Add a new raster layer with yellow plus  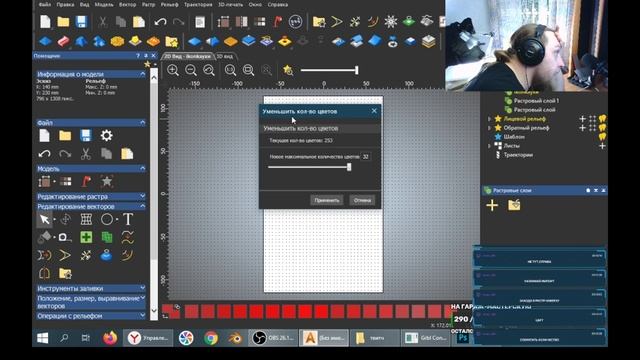(x=492, y=205)
